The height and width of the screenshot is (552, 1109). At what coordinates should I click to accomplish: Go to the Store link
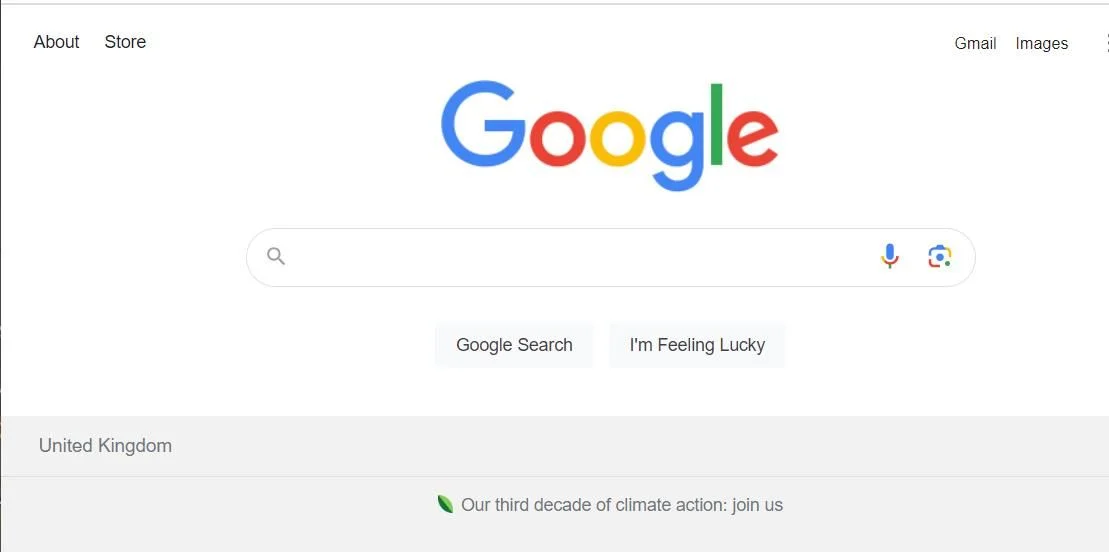point(125,42)
